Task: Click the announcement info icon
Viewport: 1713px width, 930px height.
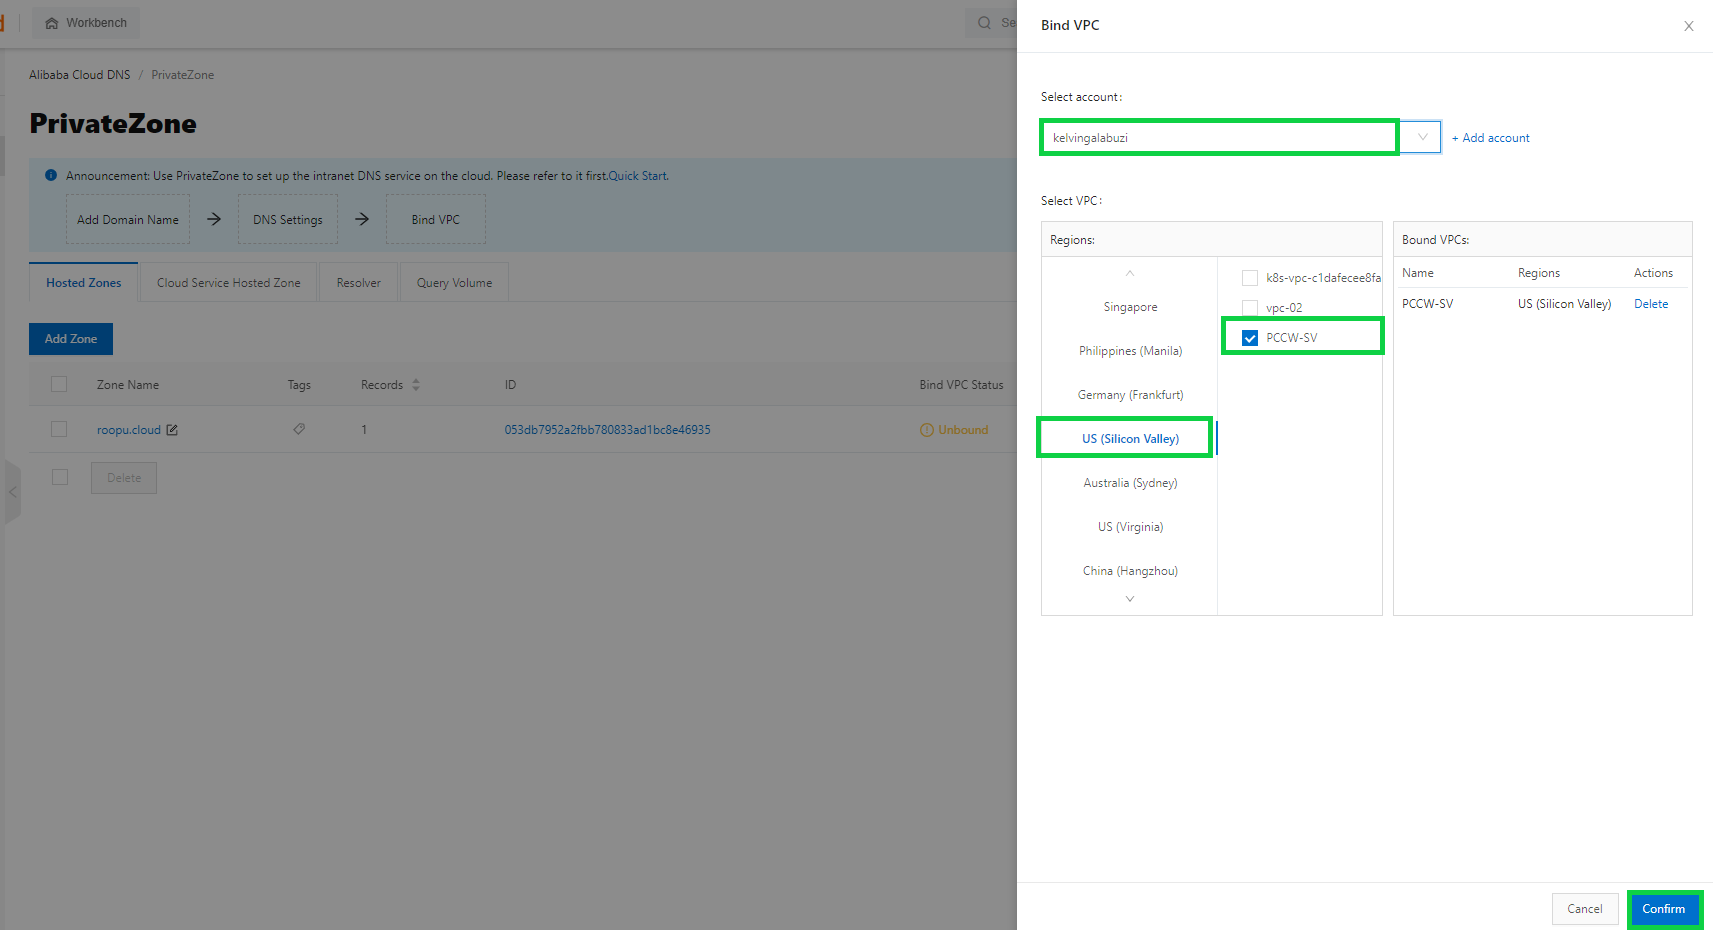Action: (x=51, y=175)
